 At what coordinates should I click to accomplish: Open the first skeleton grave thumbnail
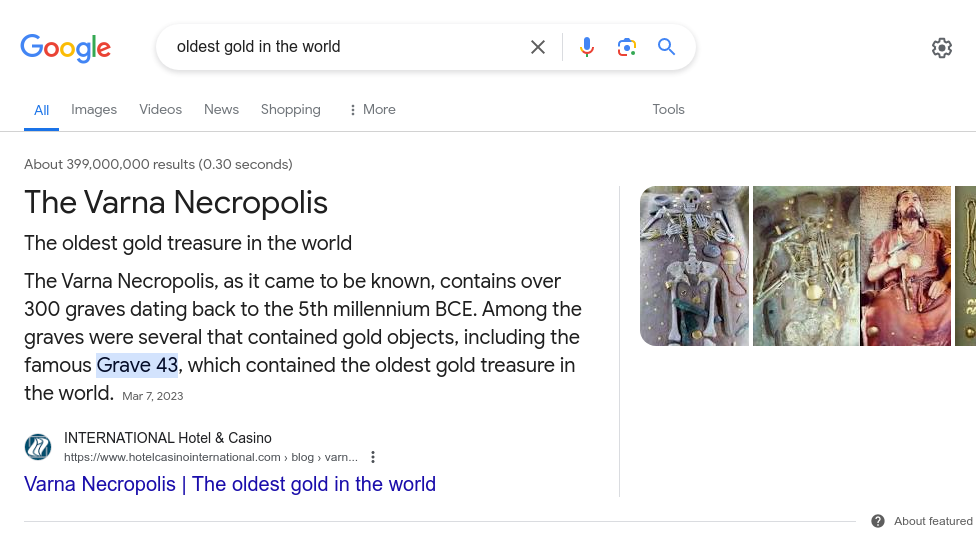point(695,266)
